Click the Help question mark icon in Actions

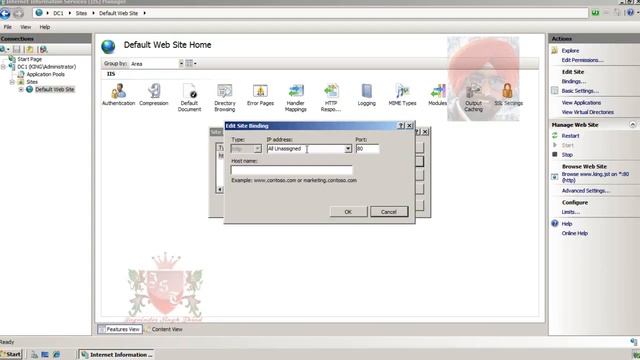555,223
